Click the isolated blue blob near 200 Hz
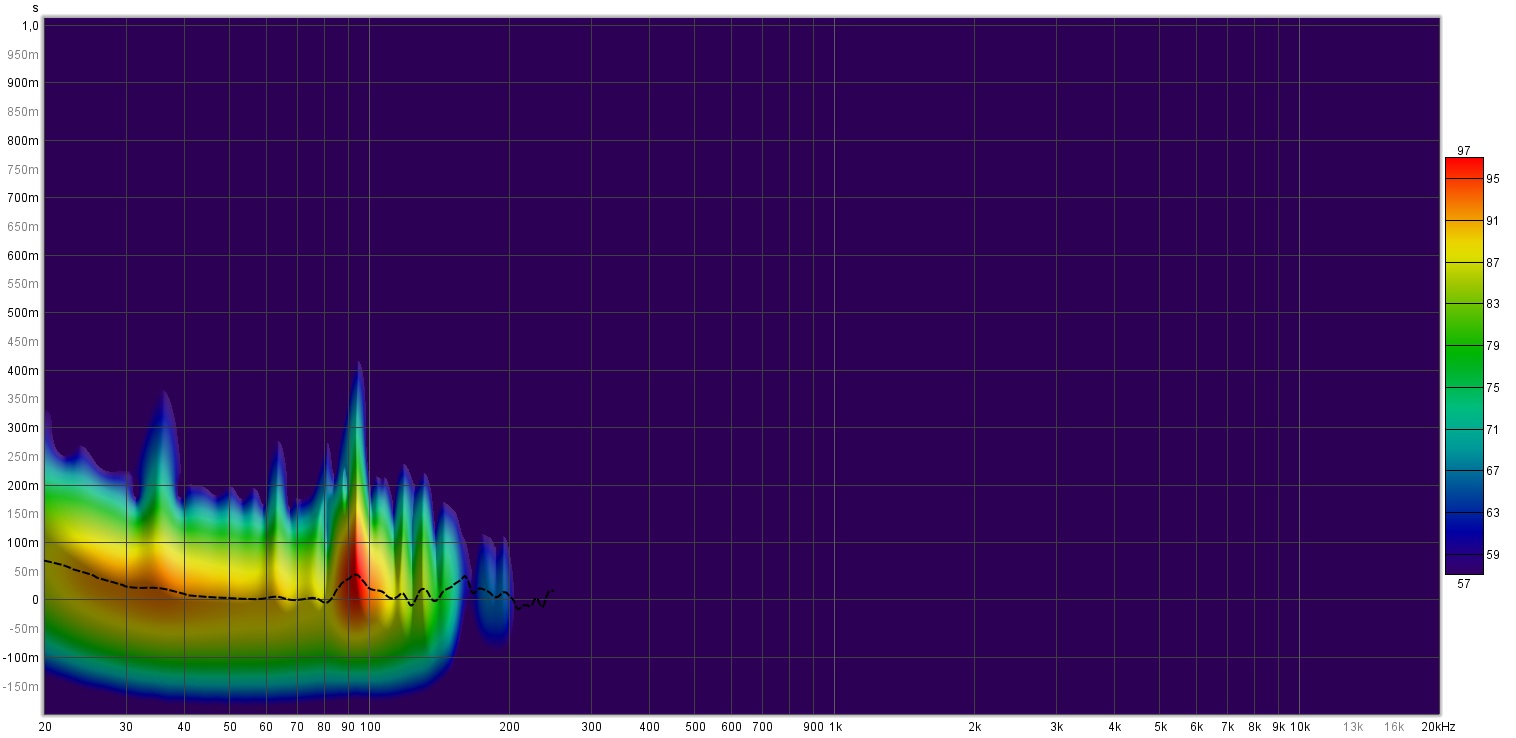 [x=493, y=590]
